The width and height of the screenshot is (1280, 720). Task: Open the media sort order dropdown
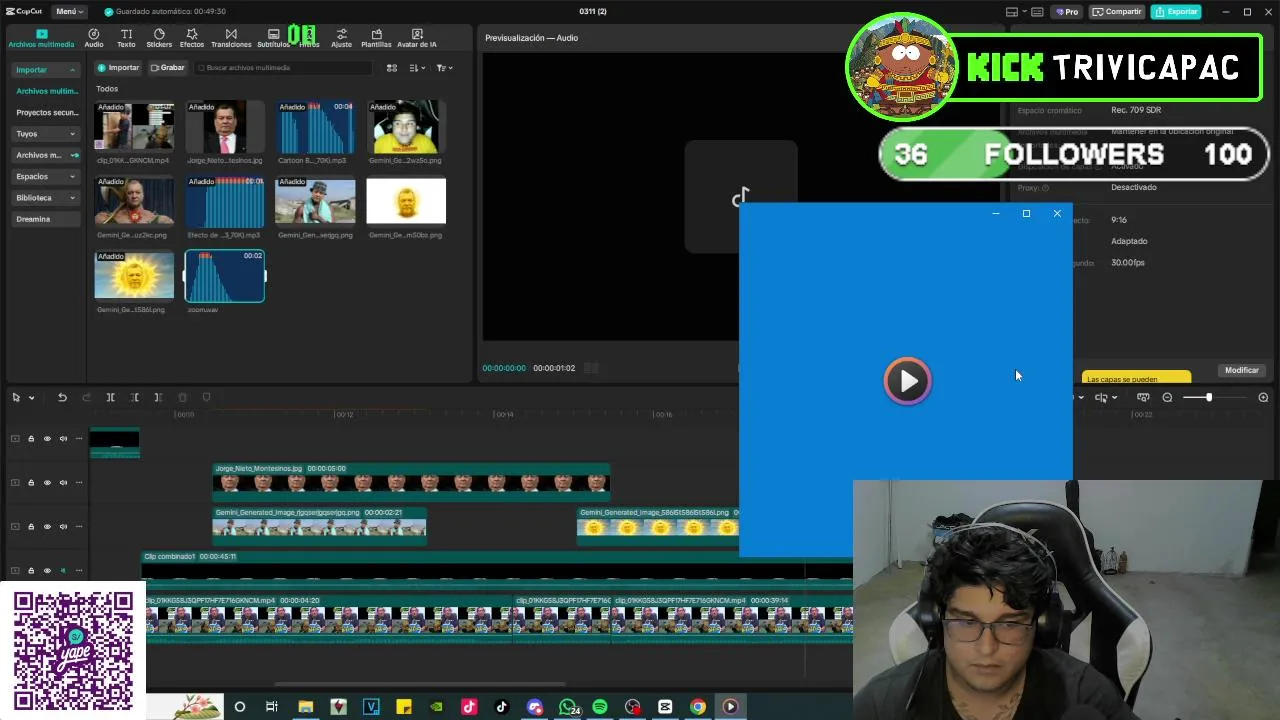coord(418,68)
